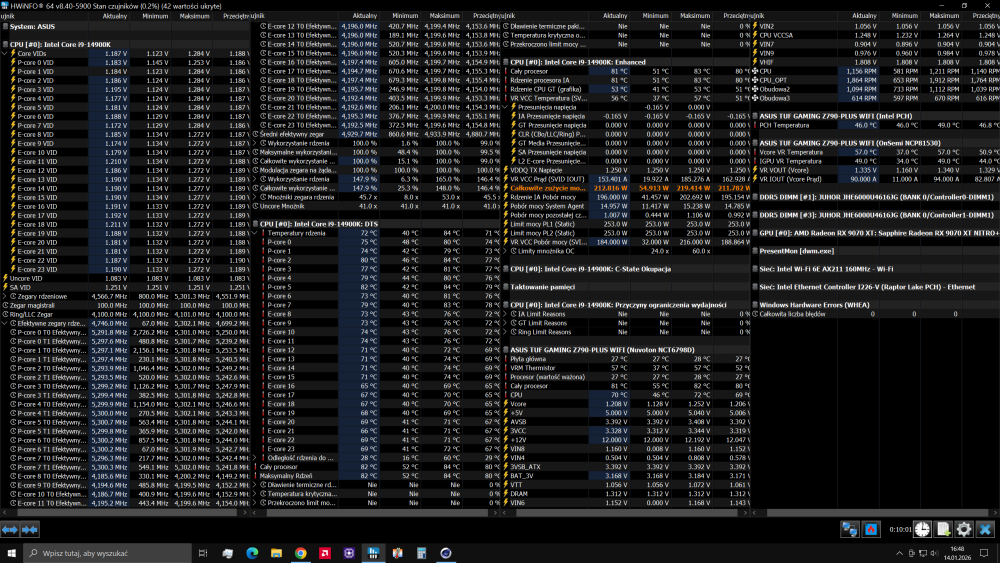Screen dimensions: 1000x563
Task: Collapse the Core VIDs group
Action: click(6, 53)
